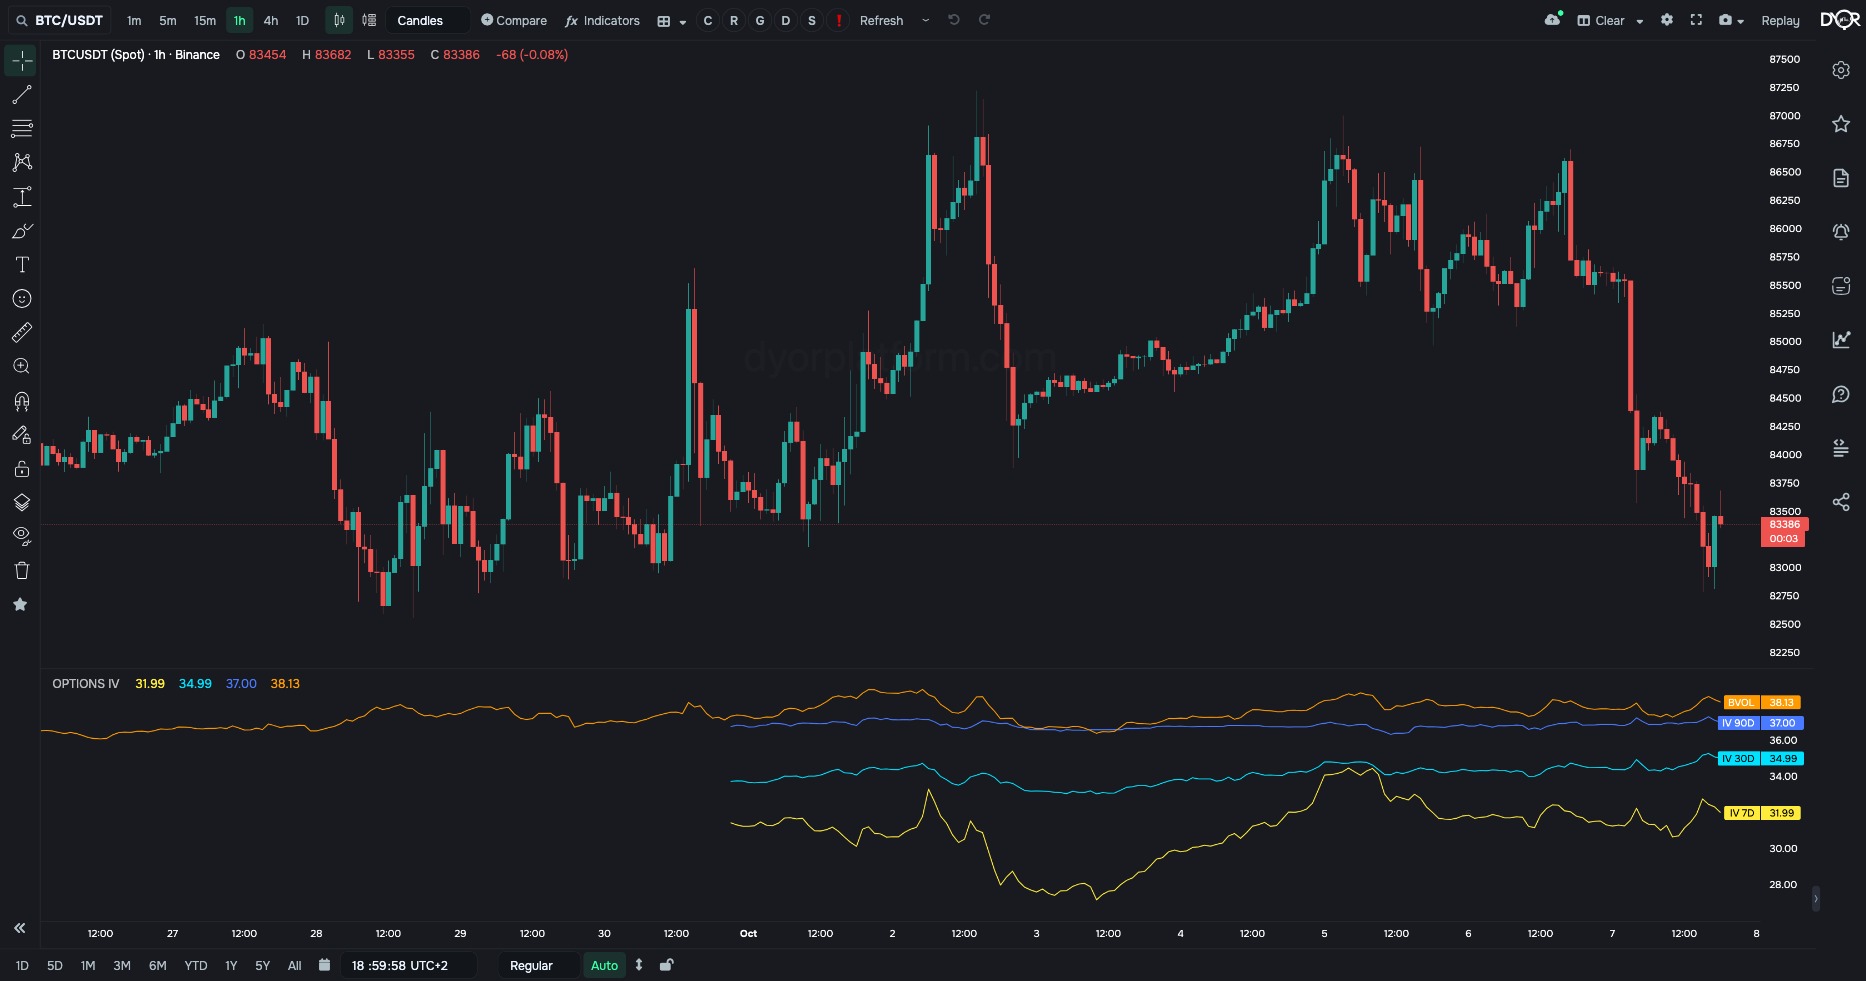Select the ruler measure tool
The height and width of the screenshot is (981, 1866).
(x=21, y=333)
